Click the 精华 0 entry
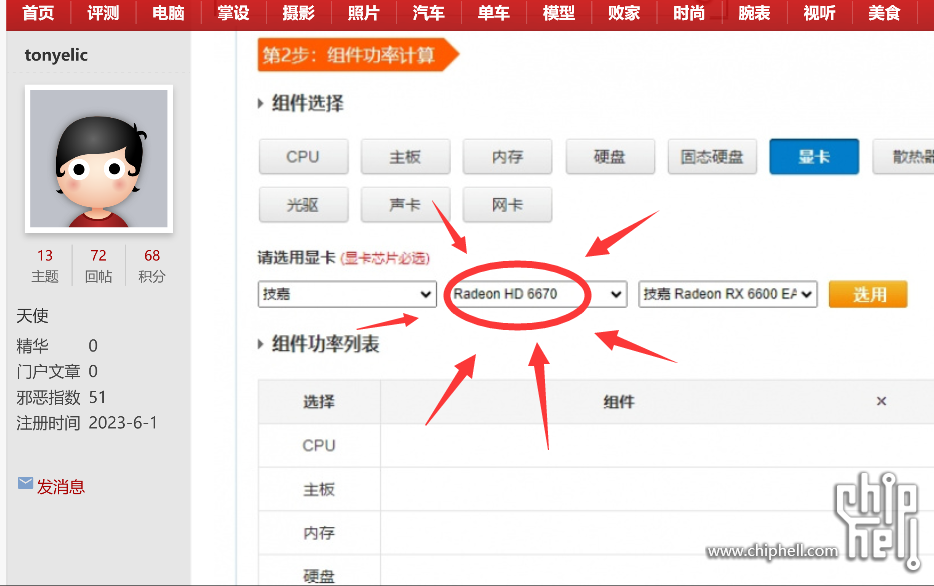 57,346
